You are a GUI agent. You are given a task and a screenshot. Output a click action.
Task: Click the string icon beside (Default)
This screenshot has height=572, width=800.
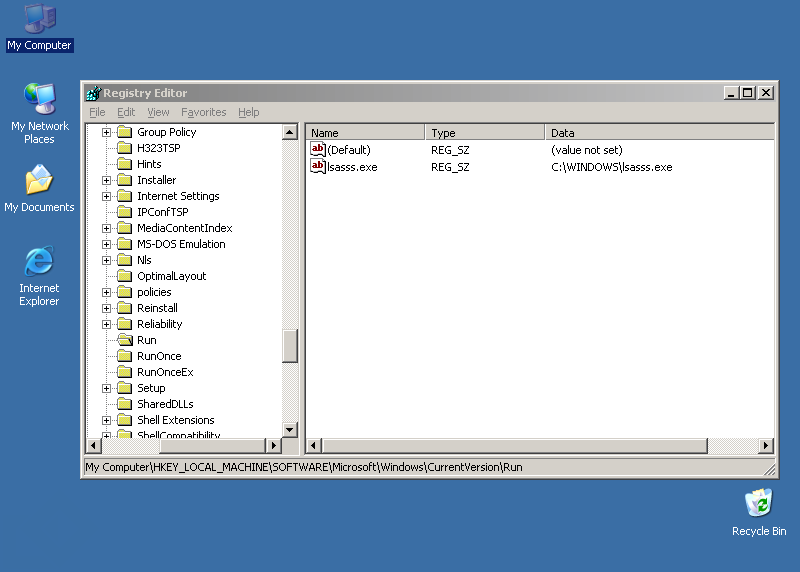318,150
